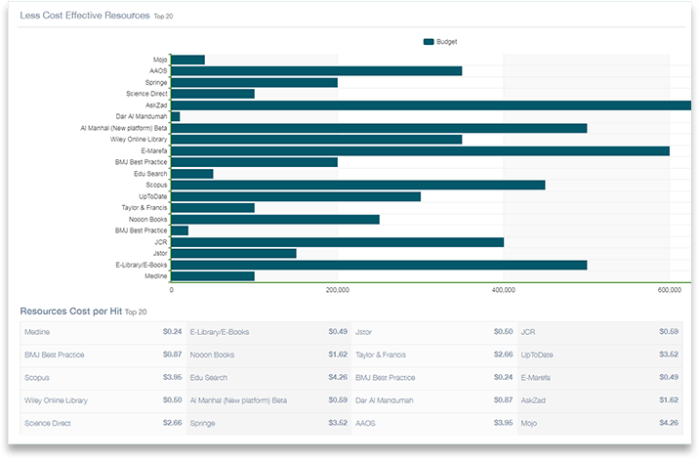Select the Mojo budget bar

(188, 60)
